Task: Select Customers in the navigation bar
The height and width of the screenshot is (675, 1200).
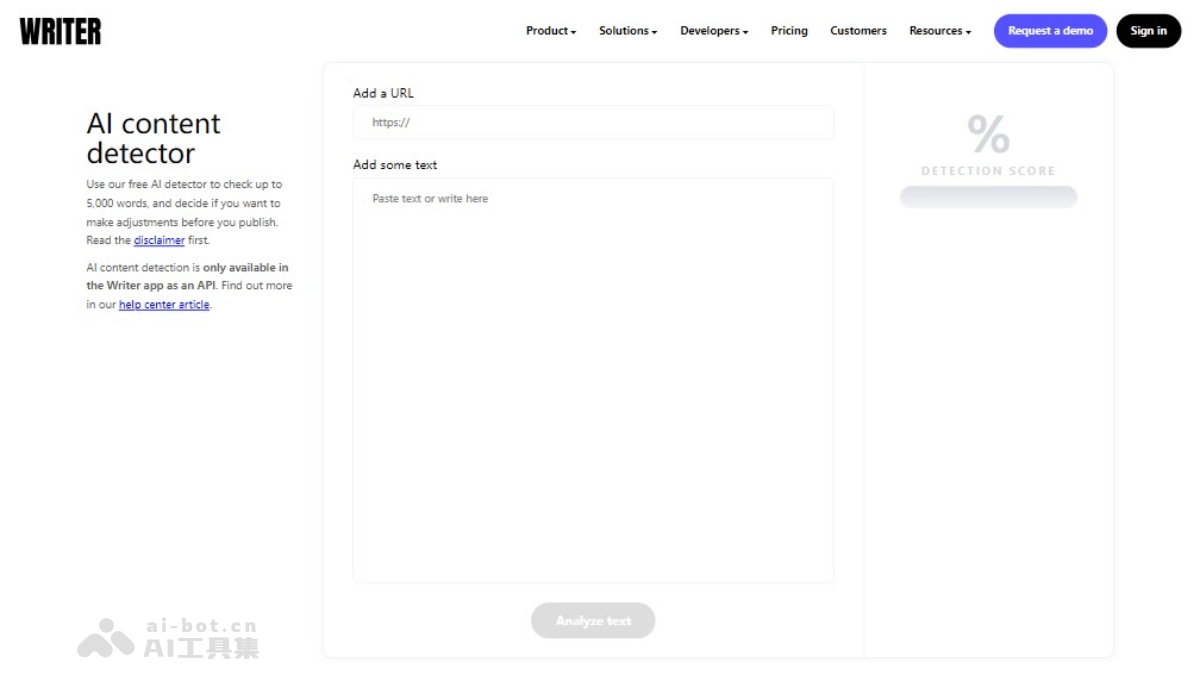Action: pyautogui.click(x=857, y=31)
